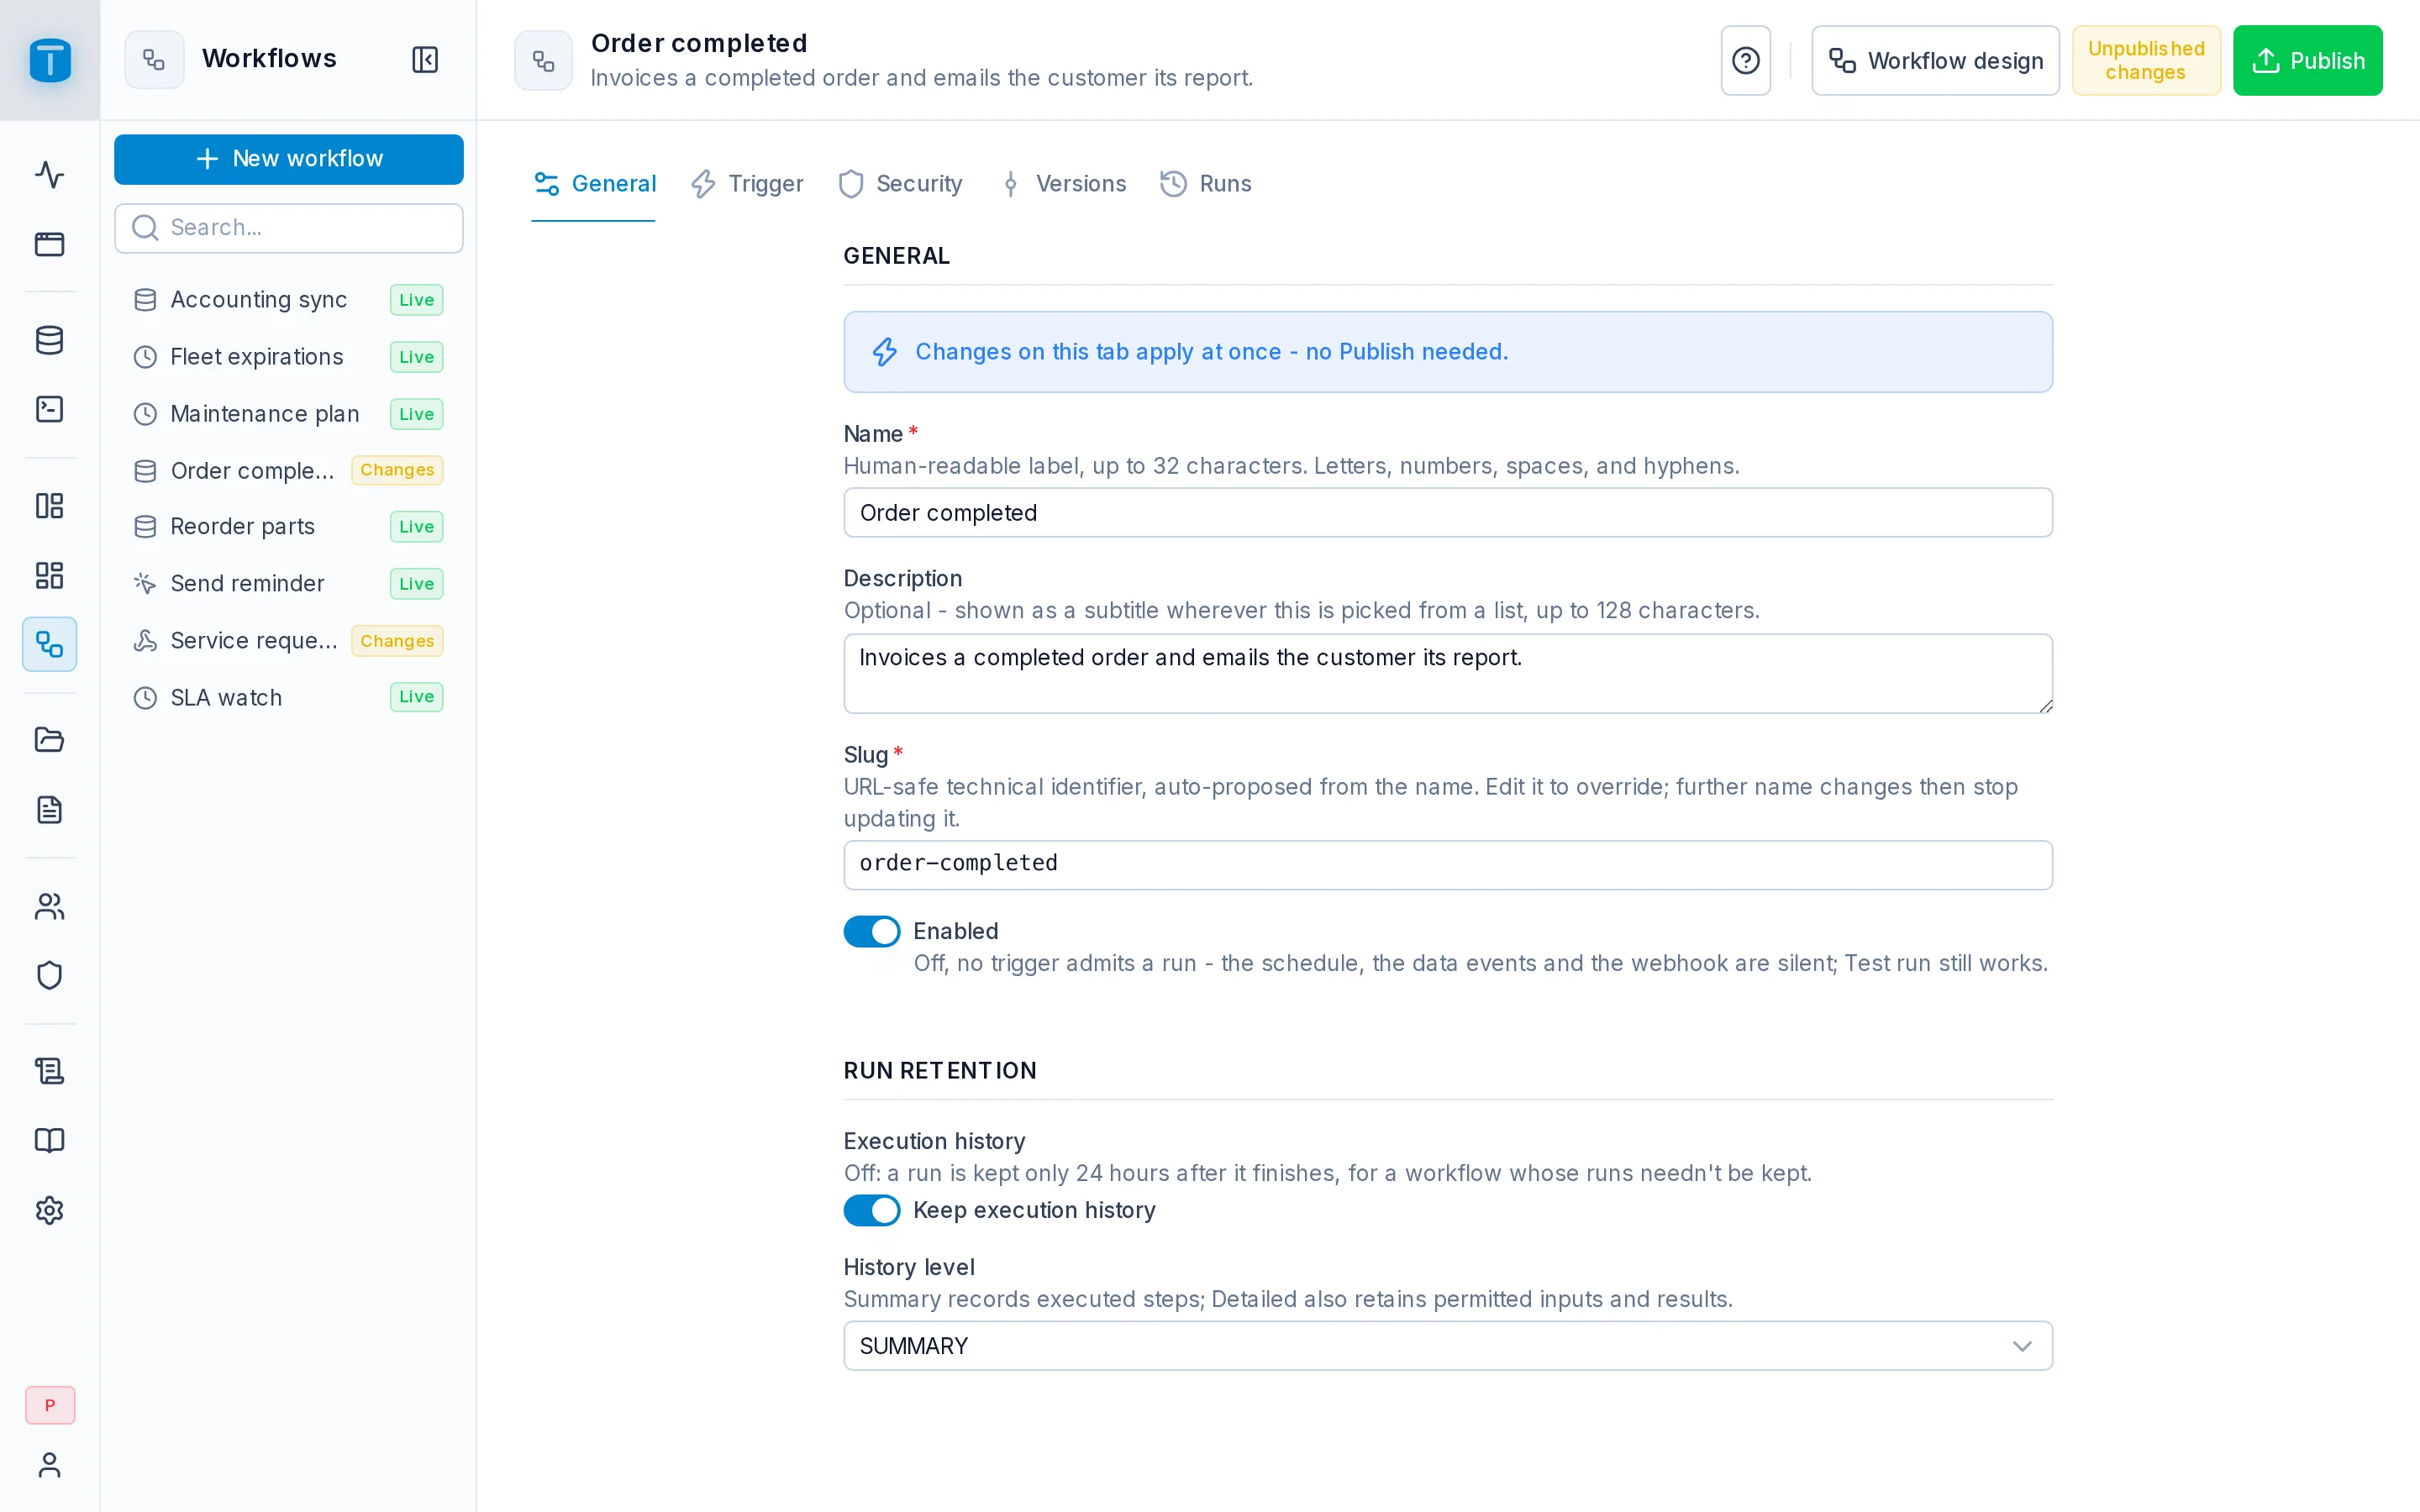The width and height of the screenshot is (2420, 1512).
Task: Open the database icon in the left rail
Action: coord(50,340)
